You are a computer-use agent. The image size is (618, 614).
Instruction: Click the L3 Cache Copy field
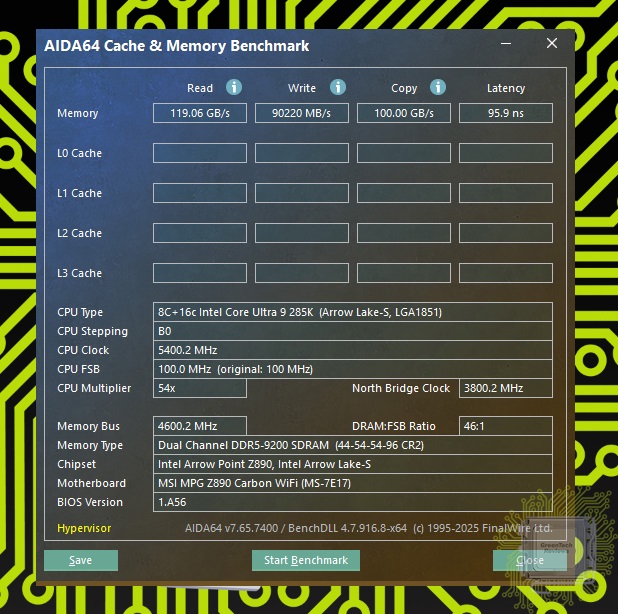(404, 273)
